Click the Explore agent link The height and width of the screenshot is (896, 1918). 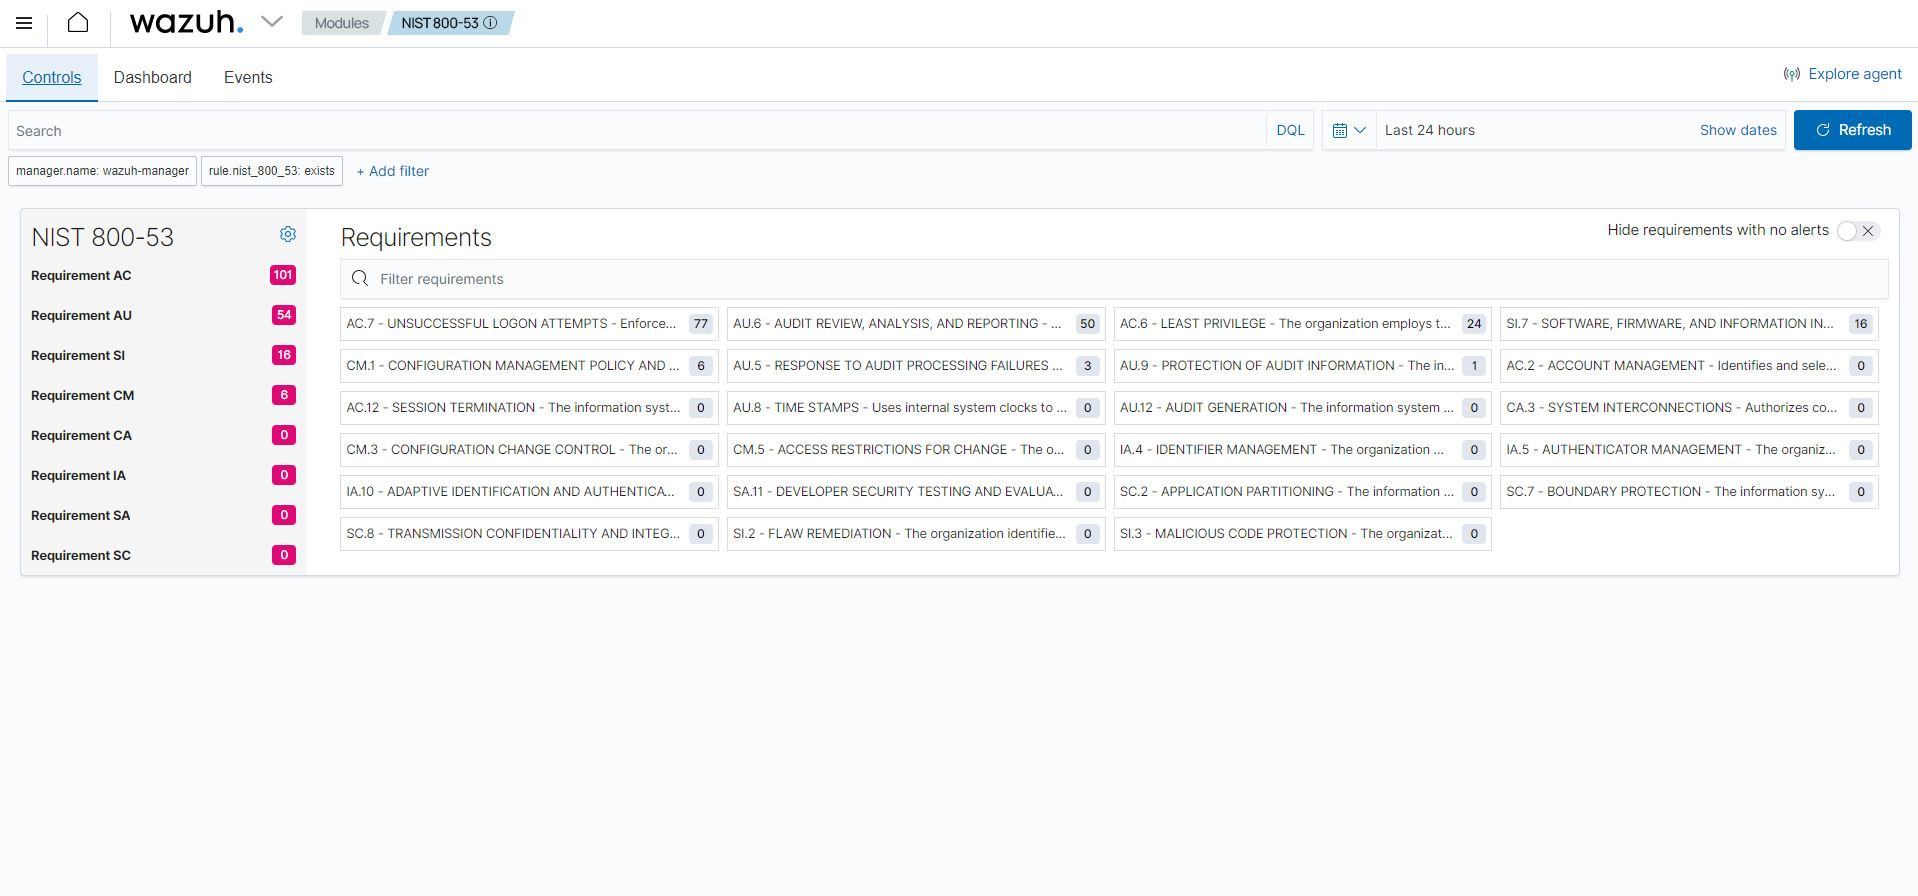click(1855, 74)
